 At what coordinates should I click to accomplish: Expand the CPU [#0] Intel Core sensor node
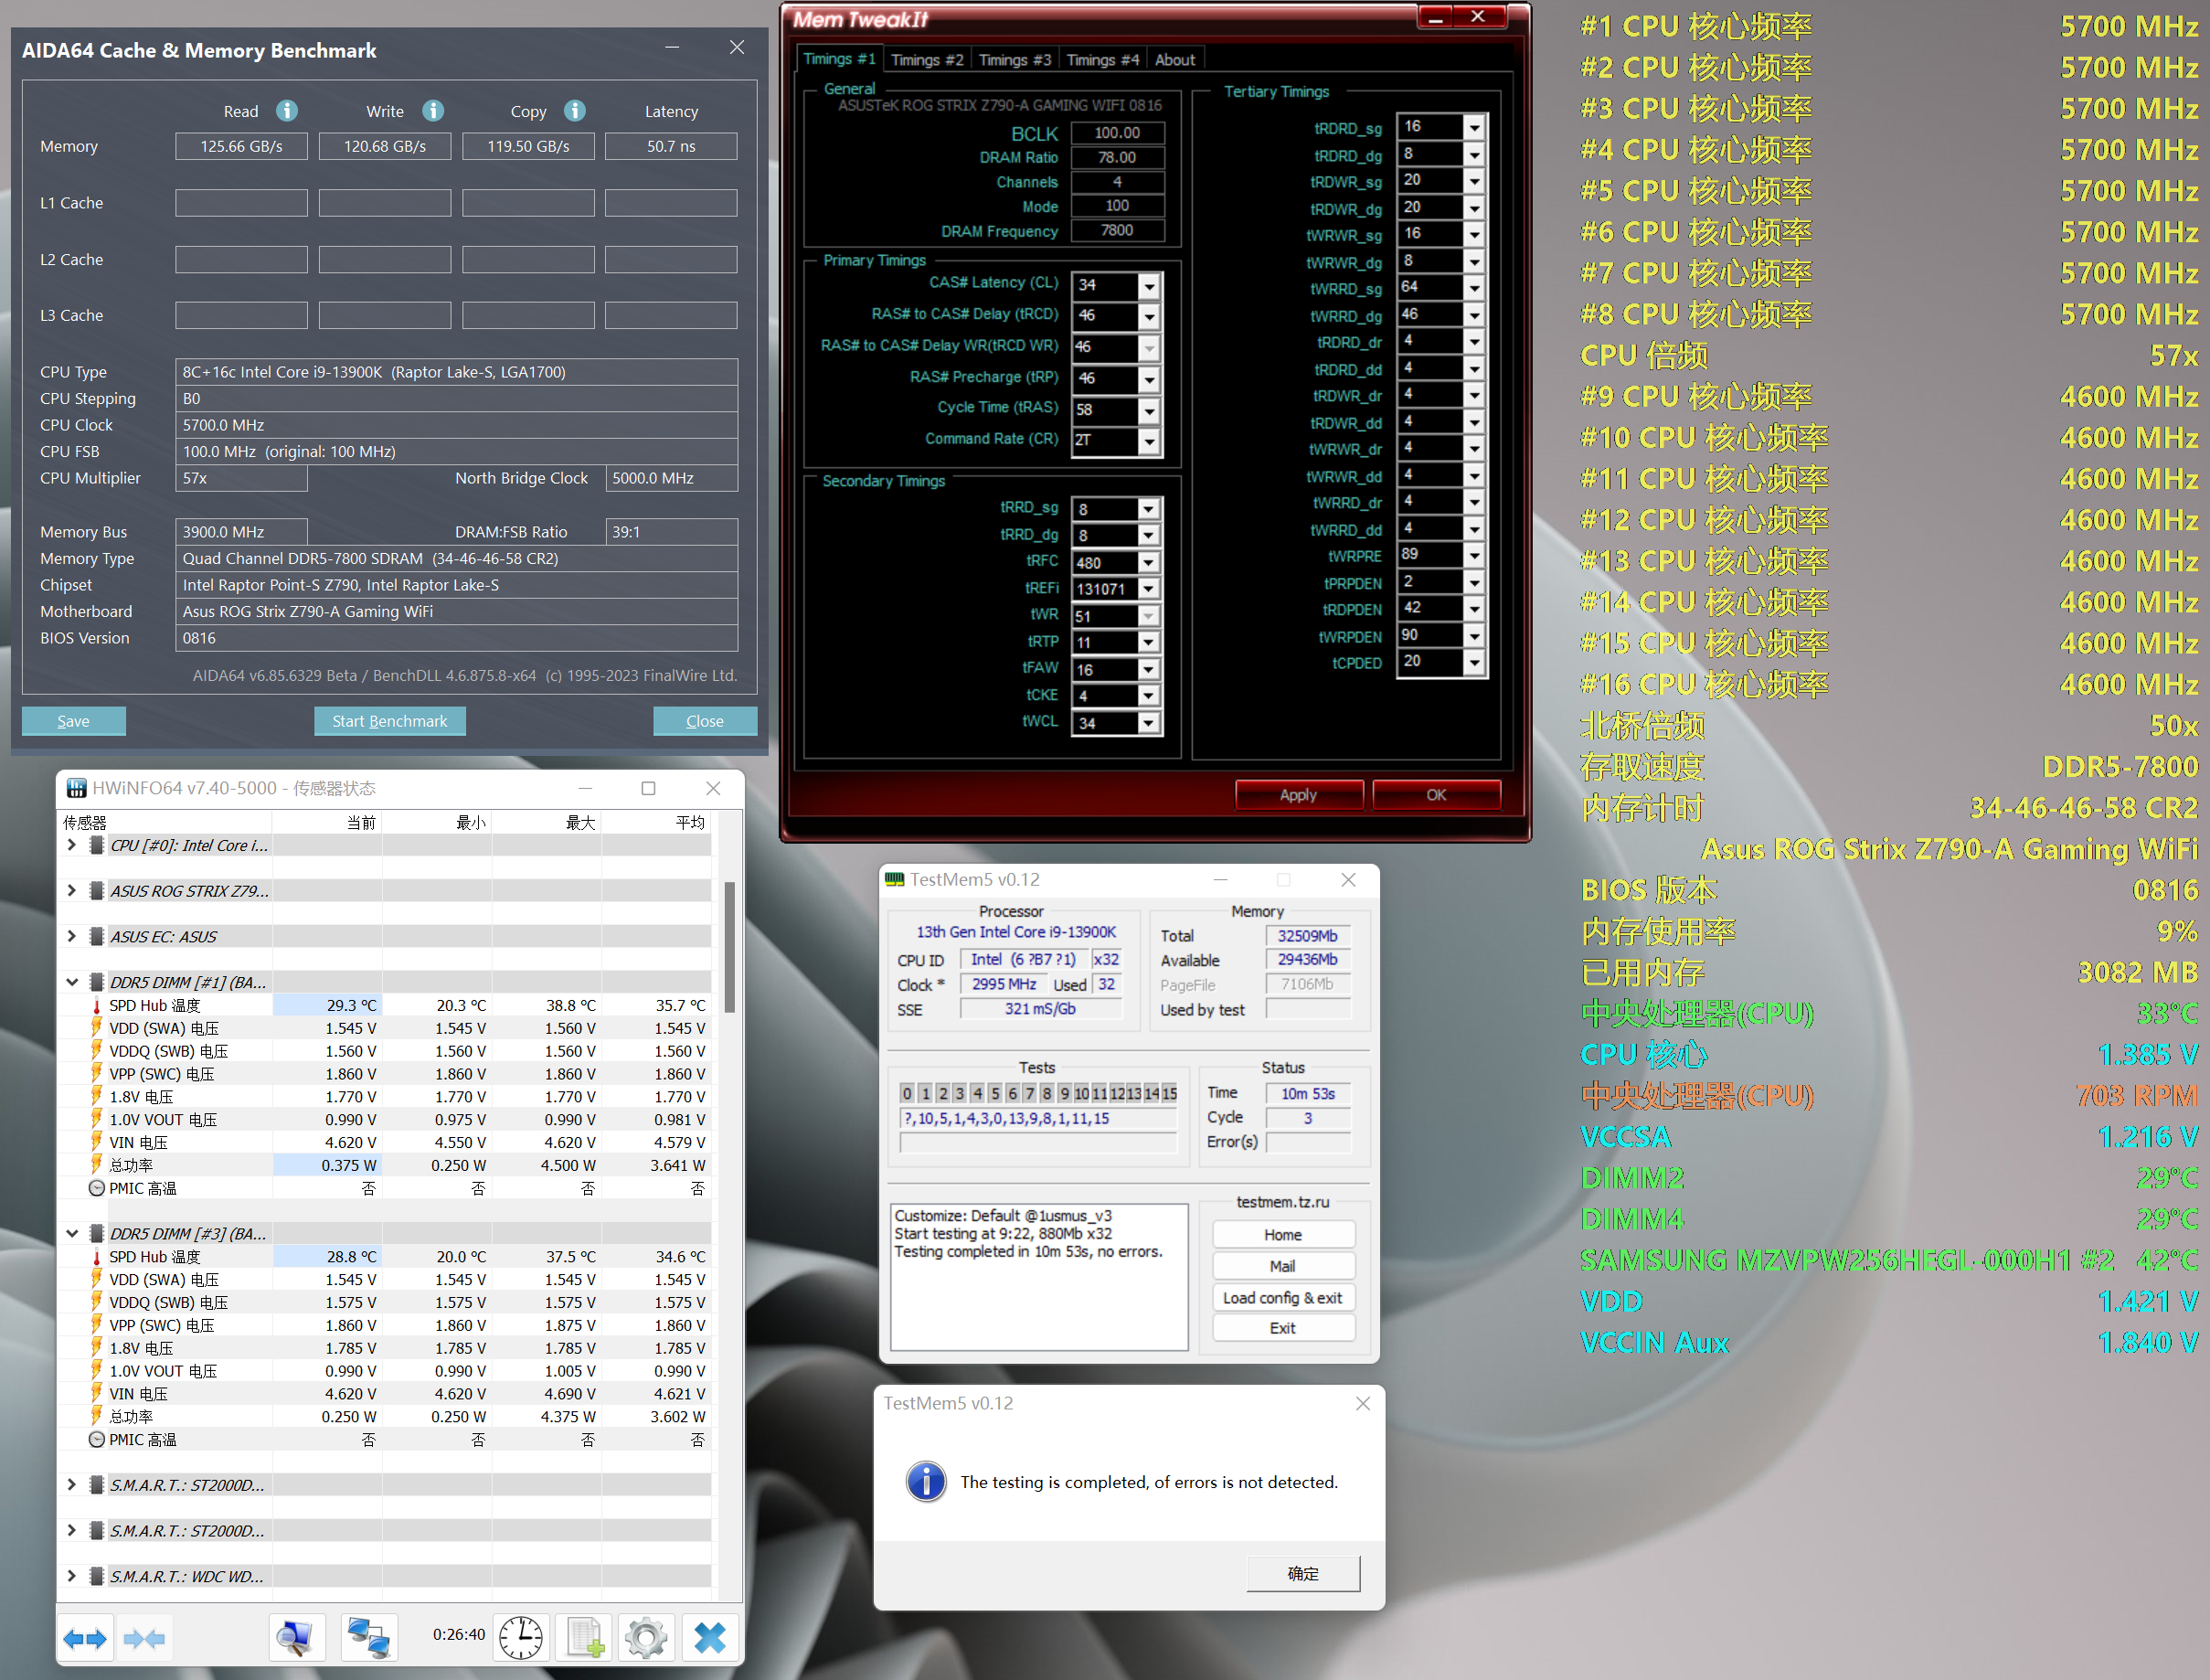point(72,845)
